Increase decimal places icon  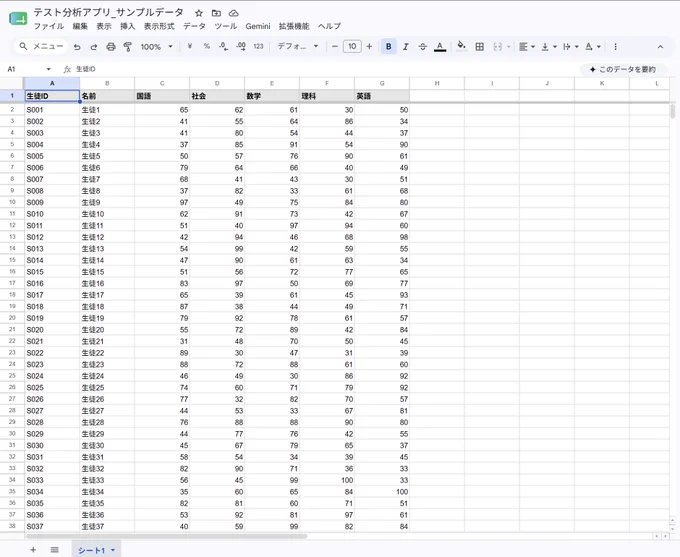tap(241, 46)
